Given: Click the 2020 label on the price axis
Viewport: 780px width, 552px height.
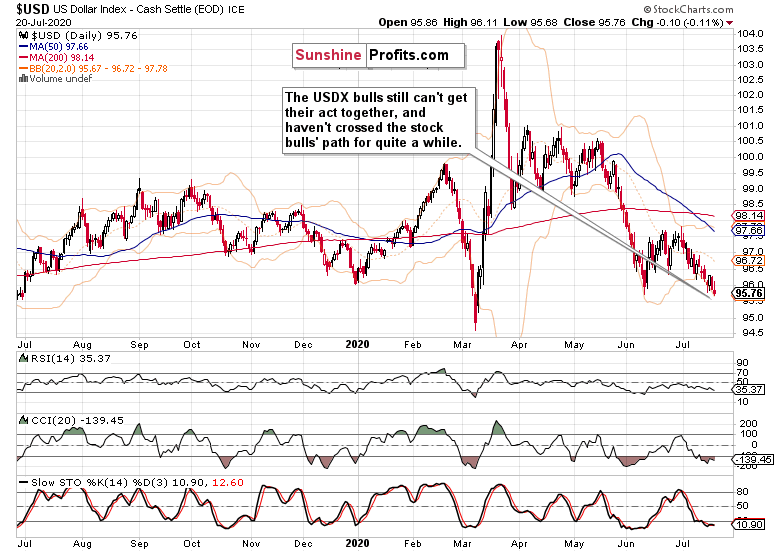Looking at the screenshot, I should tap(357, 344).
